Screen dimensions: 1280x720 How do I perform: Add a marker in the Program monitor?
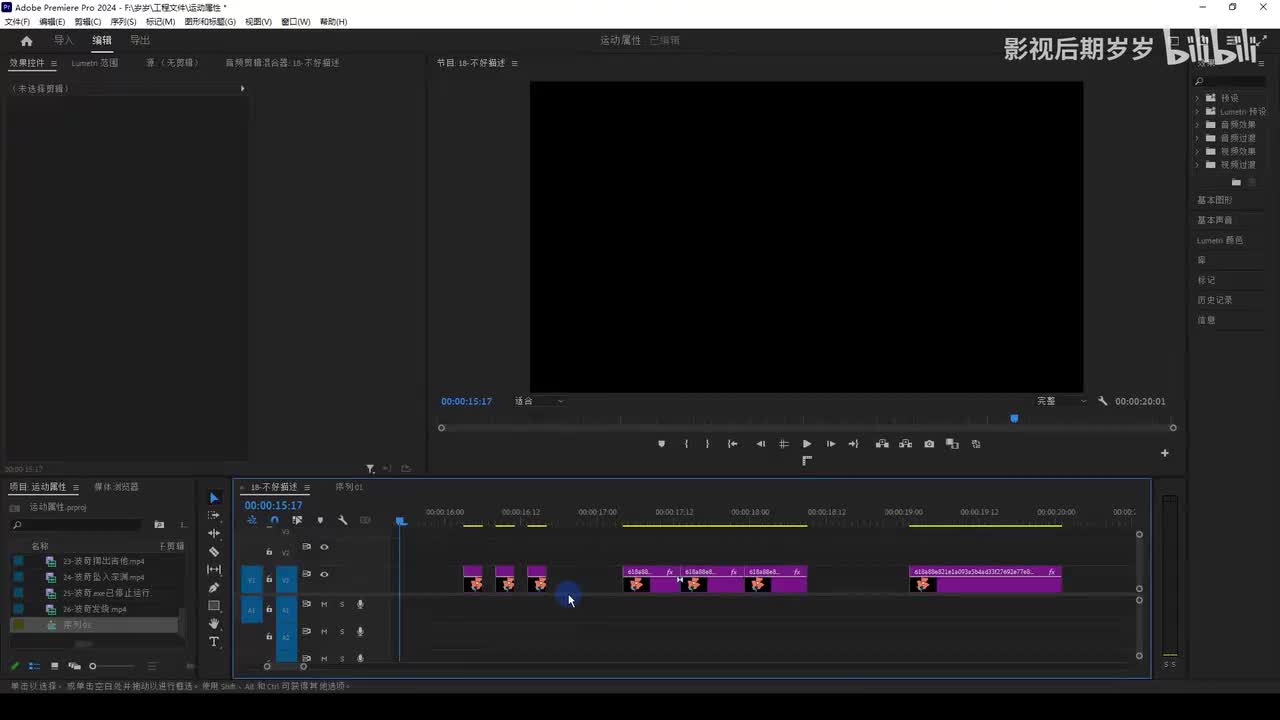point(661,444)
